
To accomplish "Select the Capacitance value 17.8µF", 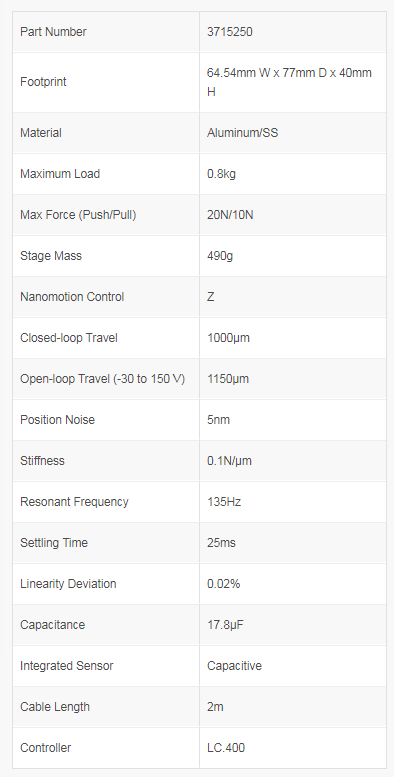I will coord(225,625).
